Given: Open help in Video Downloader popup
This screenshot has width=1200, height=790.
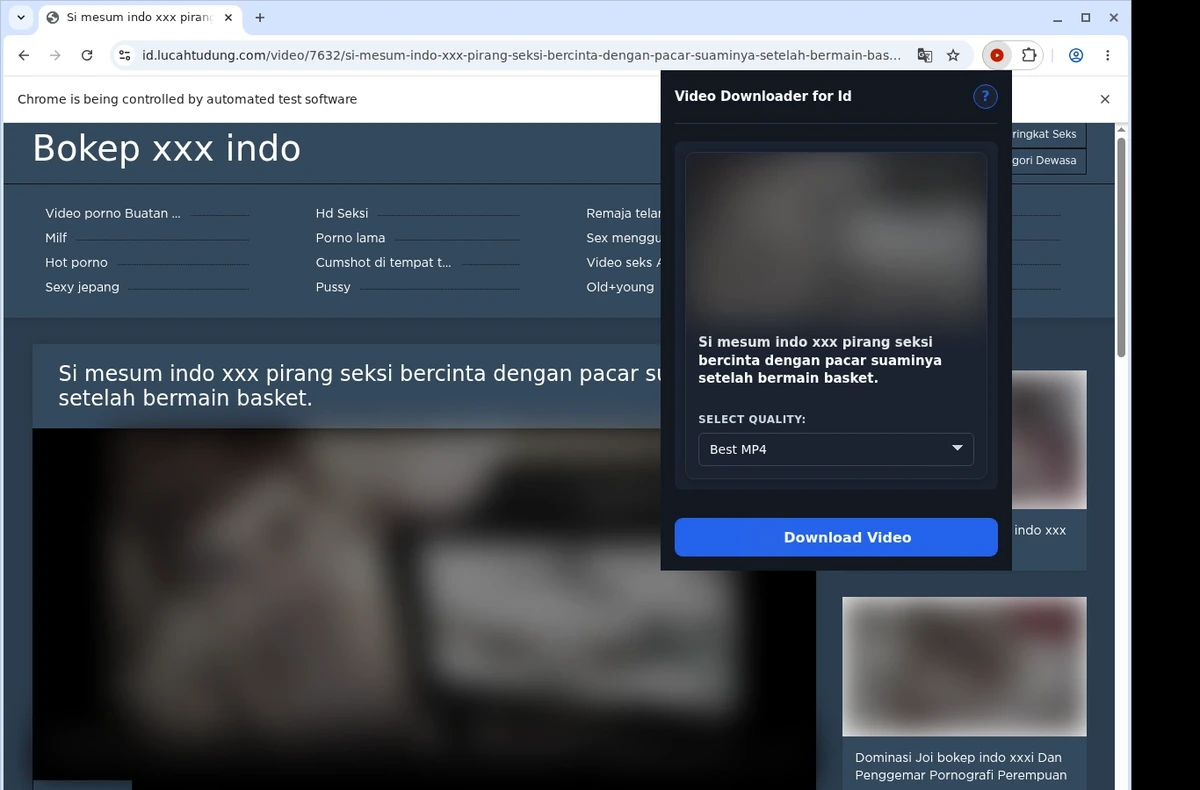Looking at the screenshot, I should tap(985, 96).
